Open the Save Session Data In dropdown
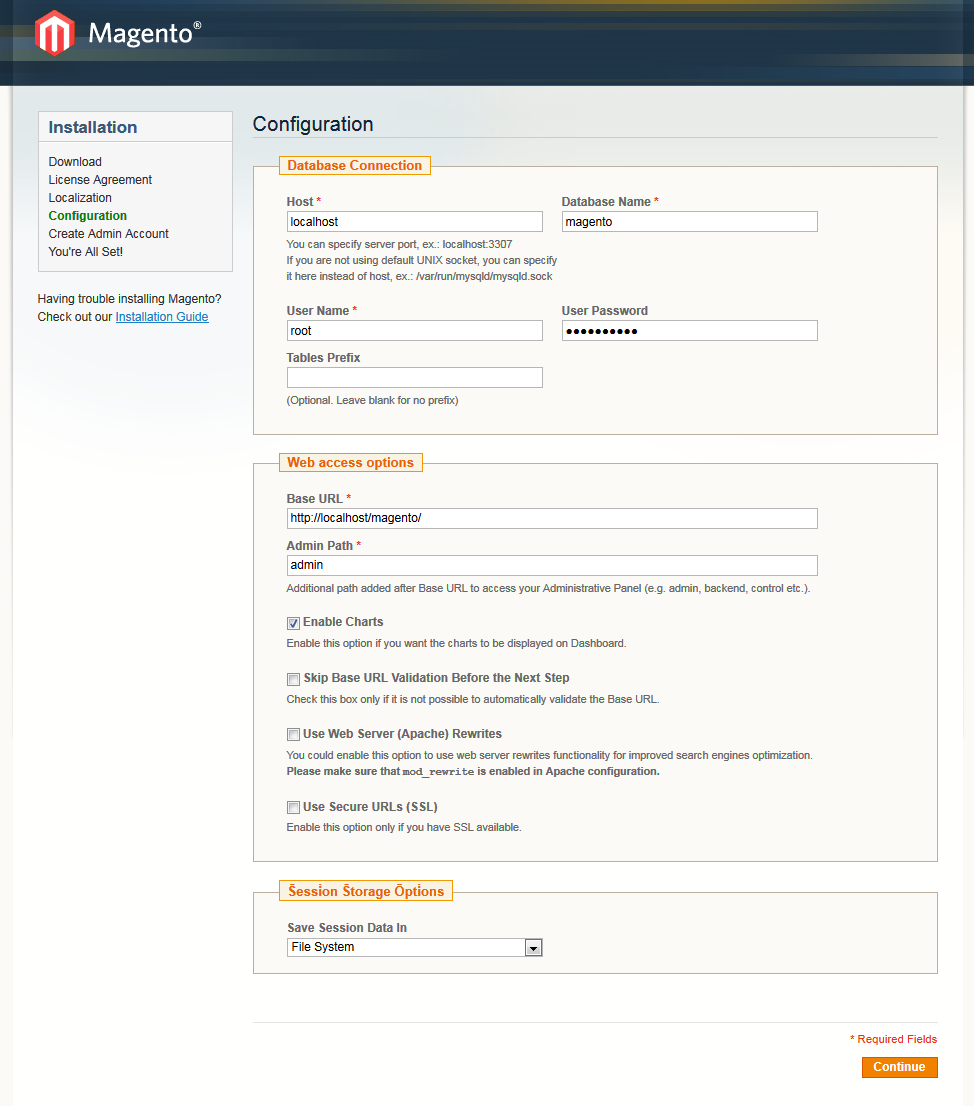This screenshot has height=1106, width=974. click(415, 947)
